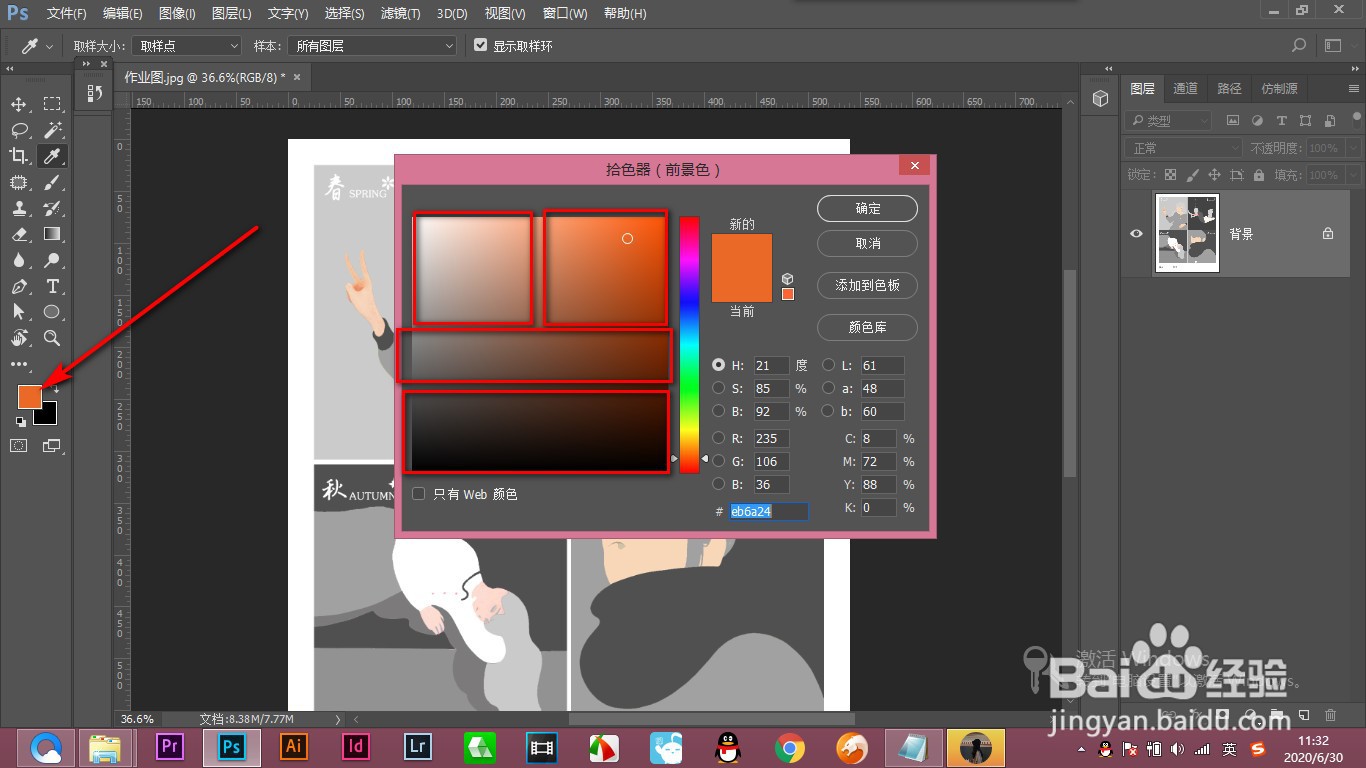Screen dimensions: 1366x768
Task: Click the 取消 button
Action: (x=867, y=243)
